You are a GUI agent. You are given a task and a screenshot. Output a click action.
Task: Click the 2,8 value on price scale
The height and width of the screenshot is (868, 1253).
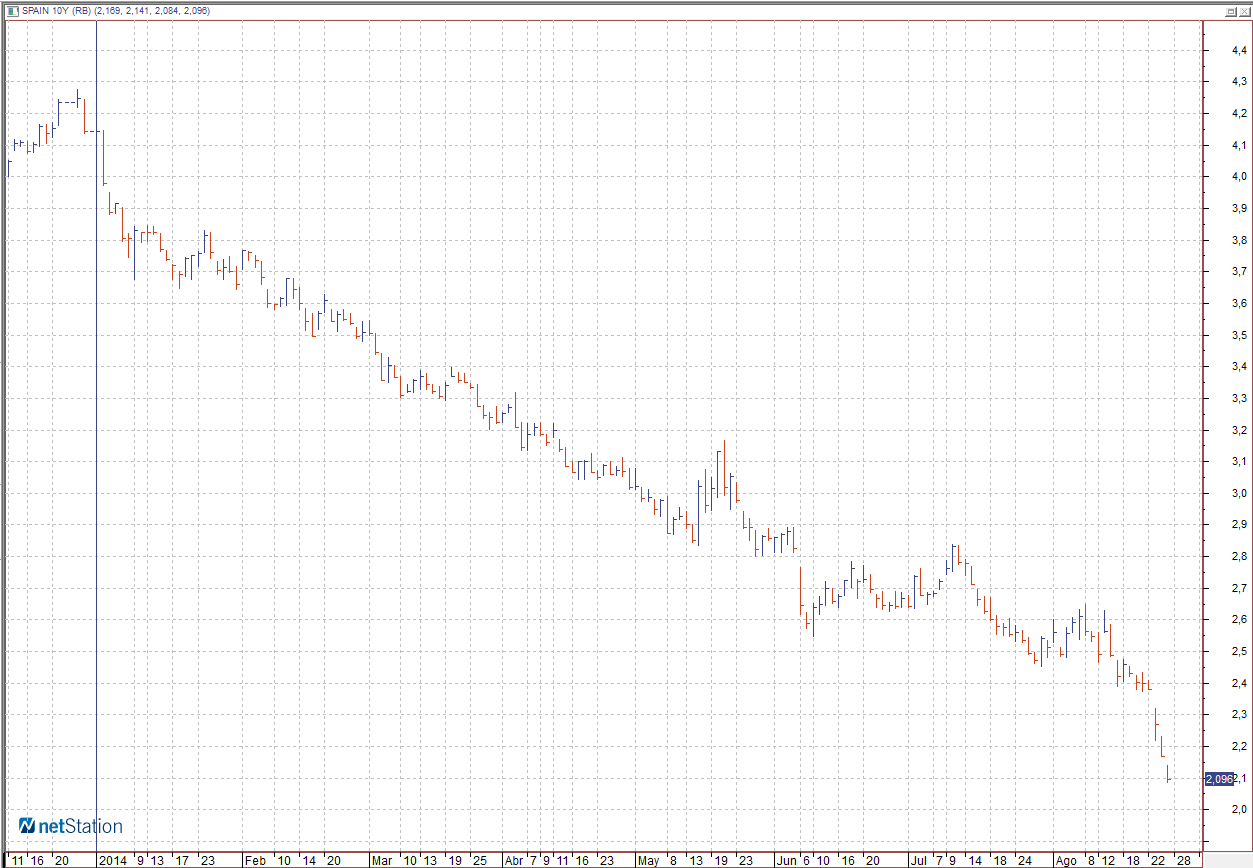coord(1239,556)
